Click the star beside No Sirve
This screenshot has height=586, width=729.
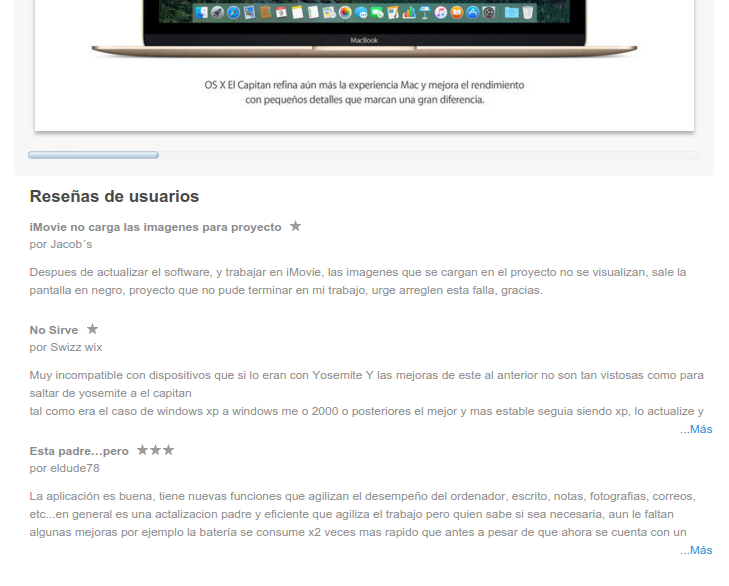pyautogui.click(x=93, y=329)
